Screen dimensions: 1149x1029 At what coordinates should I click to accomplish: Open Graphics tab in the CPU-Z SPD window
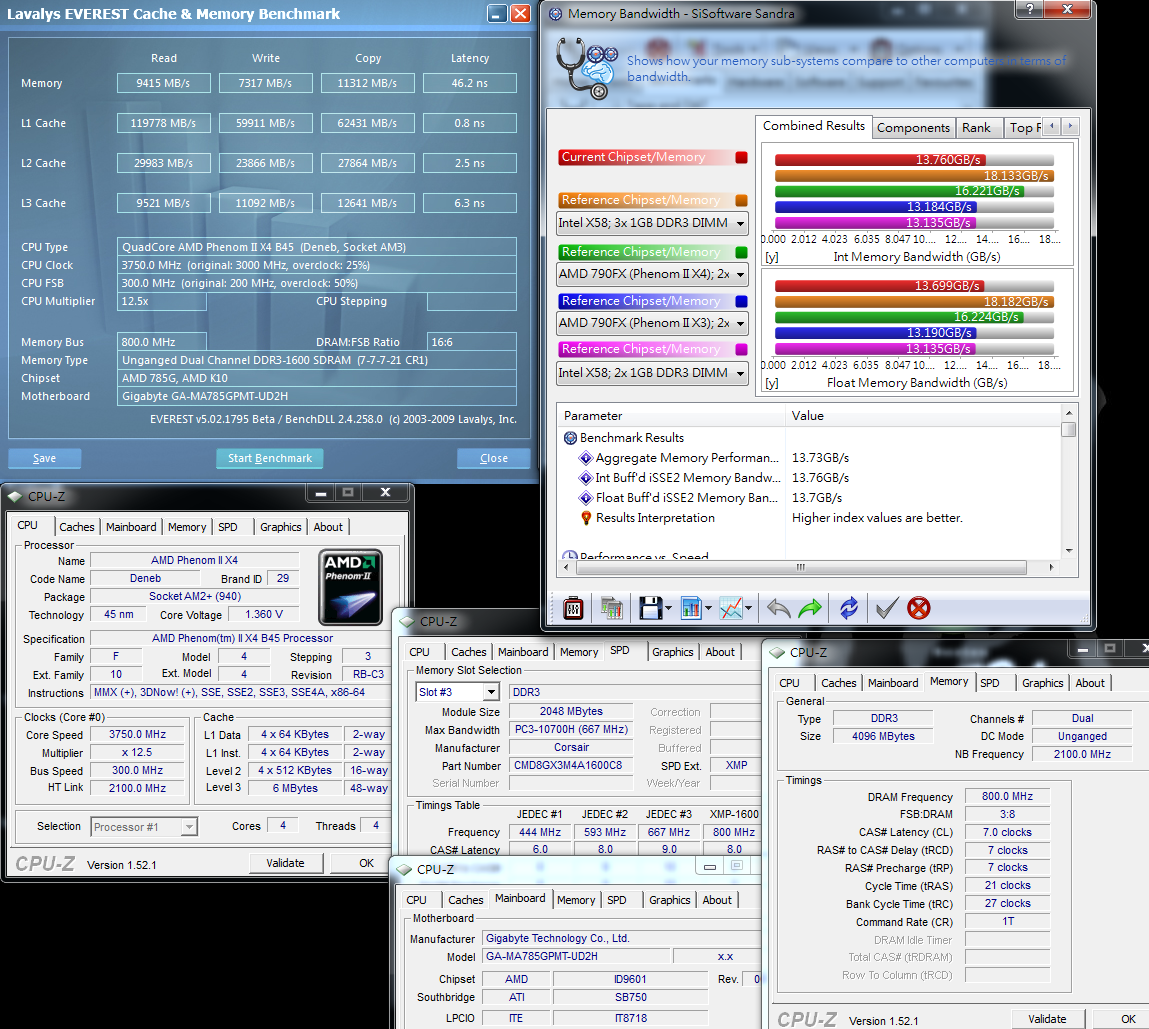pyautogui.click(x=673, y=652)
